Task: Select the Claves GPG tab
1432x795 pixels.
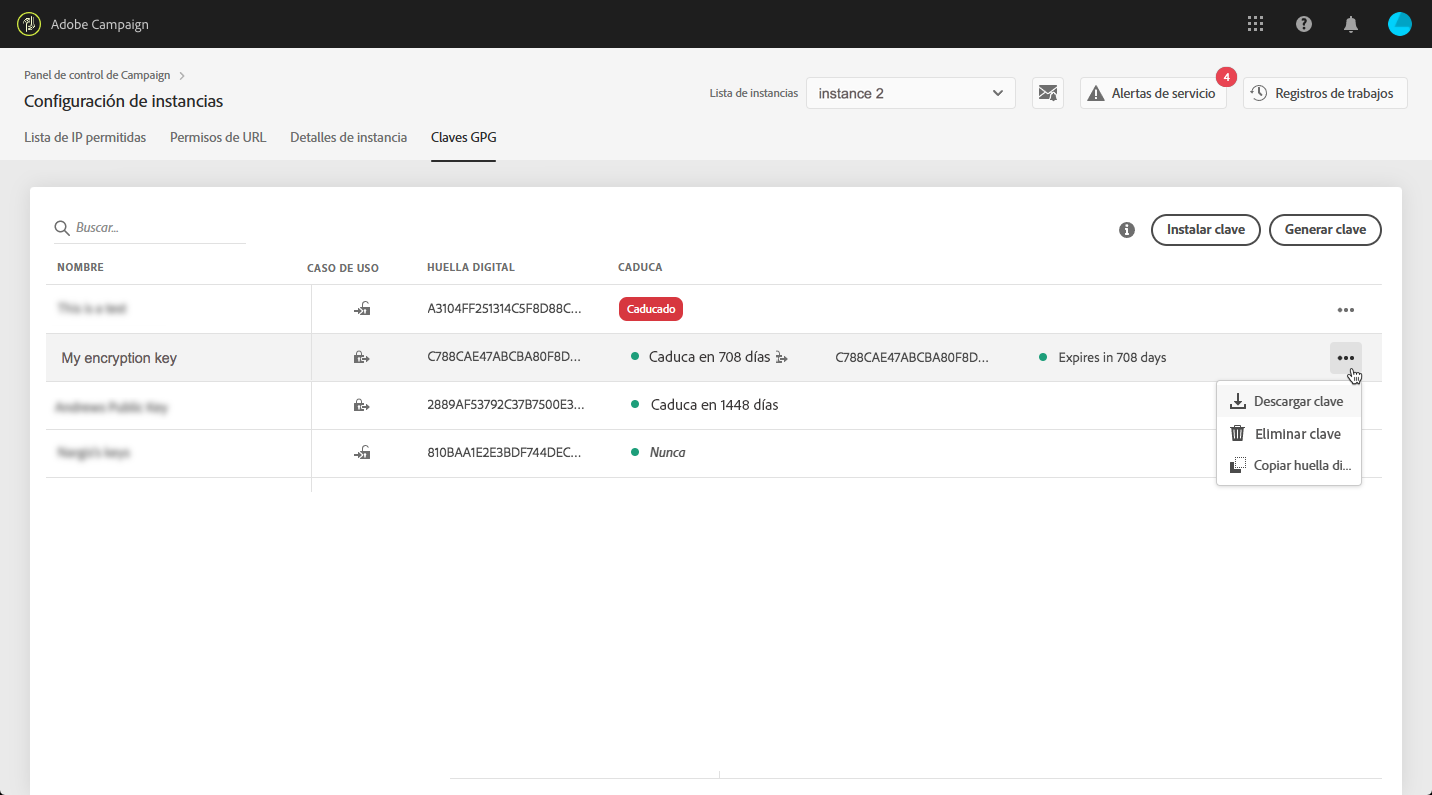Action: [x=464, y=137]
